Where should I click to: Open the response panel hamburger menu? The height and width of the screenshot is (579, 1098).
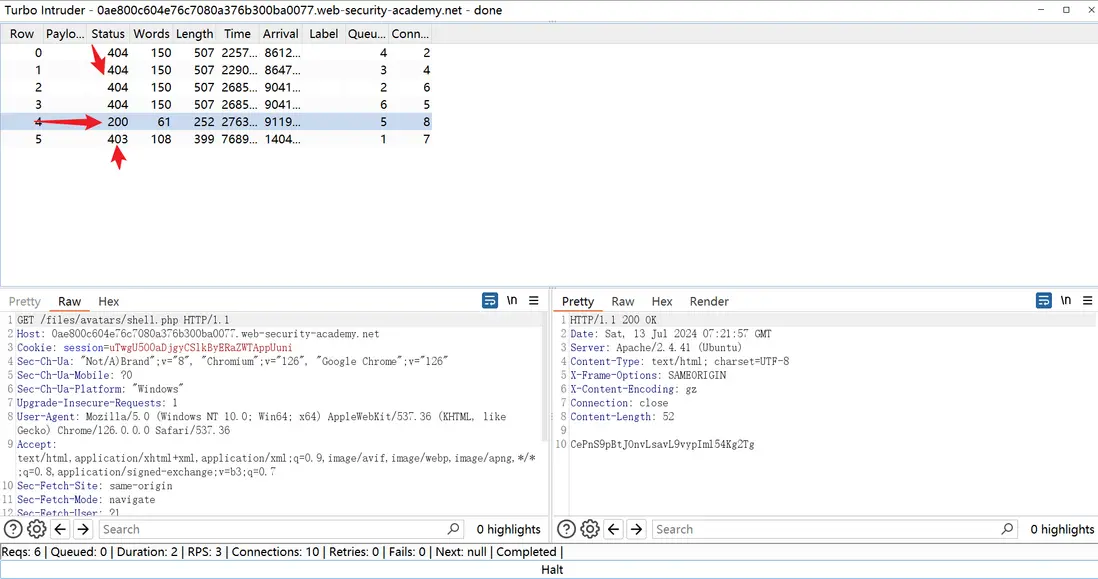[1087, 301]
